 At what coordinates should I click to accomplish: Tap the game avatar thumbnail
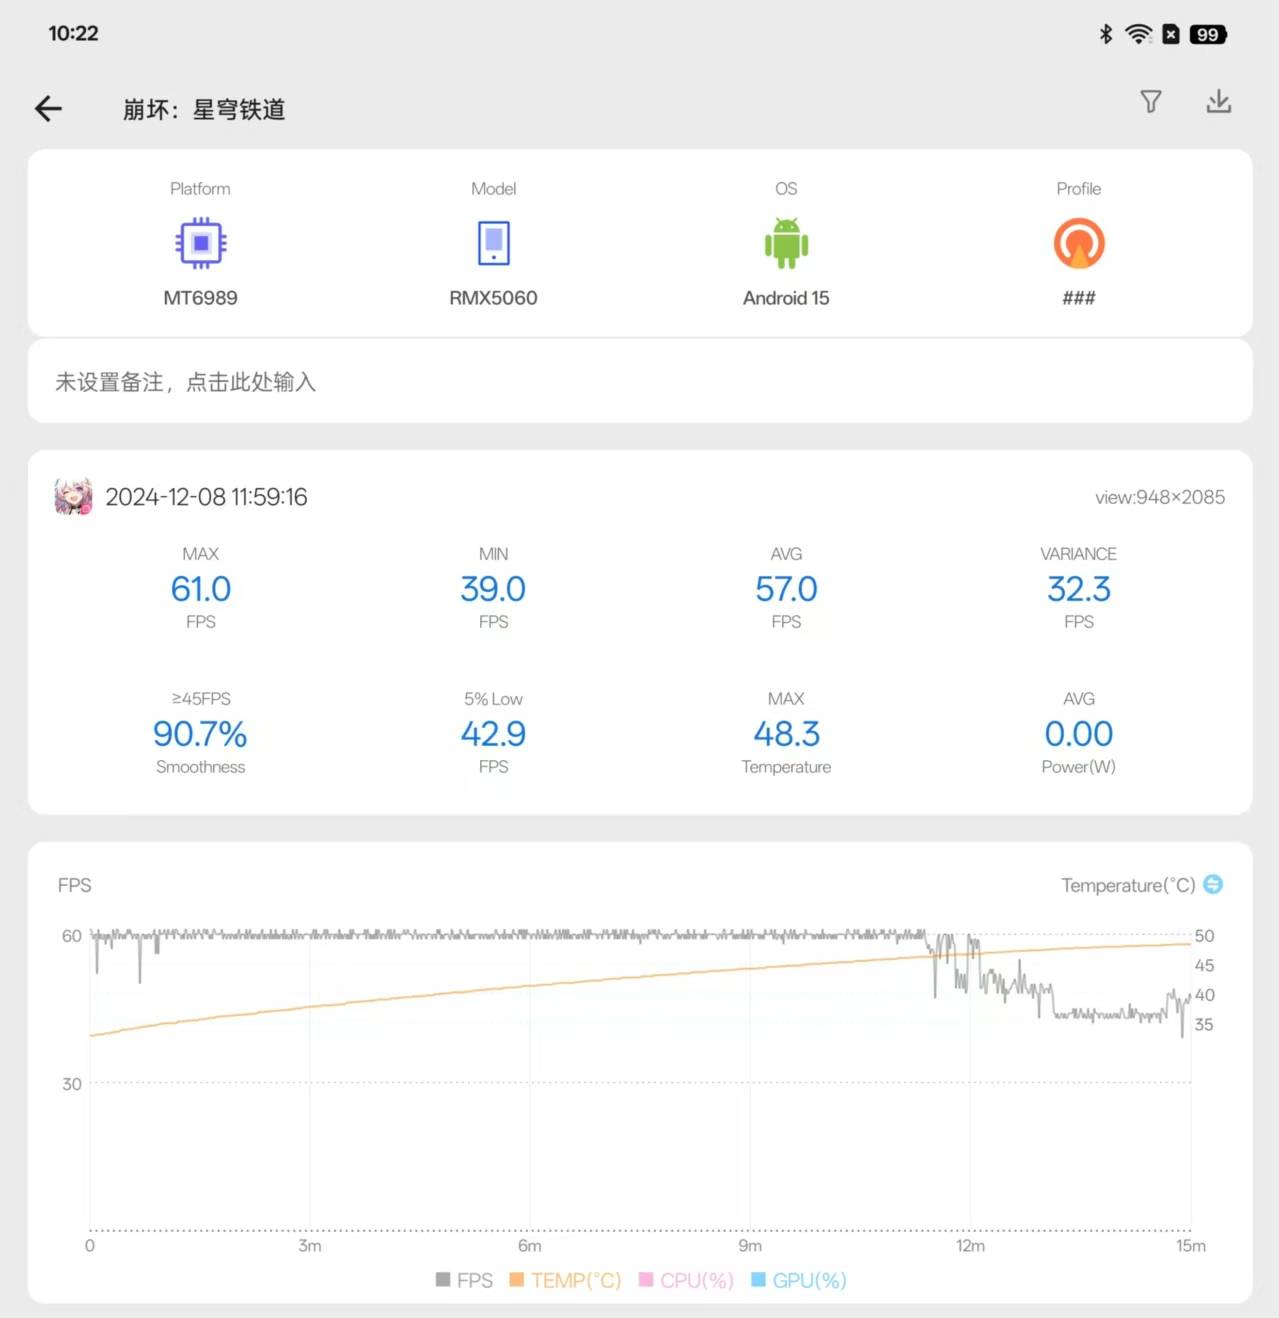coord(73,497)
